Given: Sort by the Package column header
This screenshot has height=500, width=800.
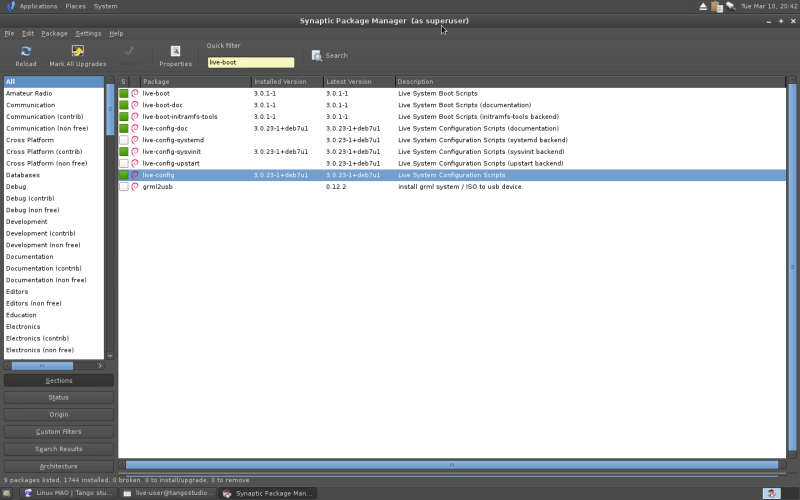Looking at the screenshot, I should [196, 82].
